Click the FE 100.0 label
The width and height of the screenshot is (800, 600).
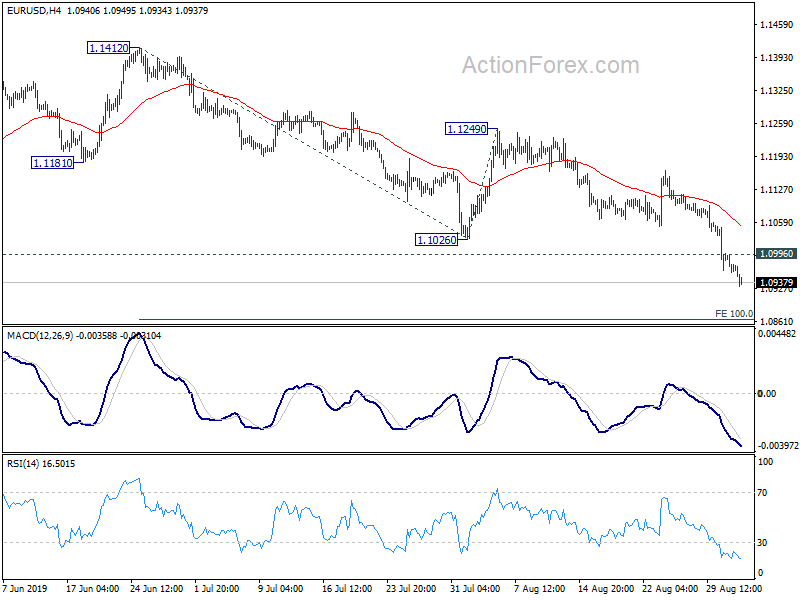(x=734, y=314)
